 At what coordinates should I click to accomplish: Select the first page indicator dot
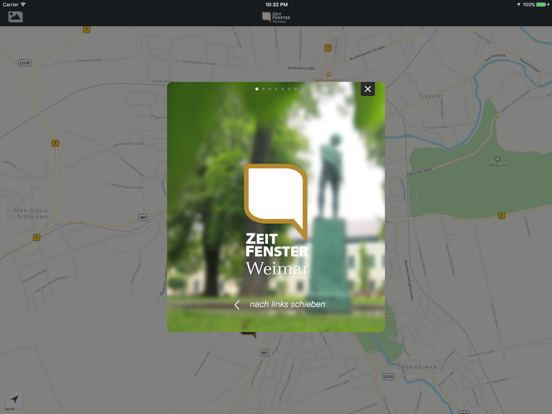click(257, 89)
